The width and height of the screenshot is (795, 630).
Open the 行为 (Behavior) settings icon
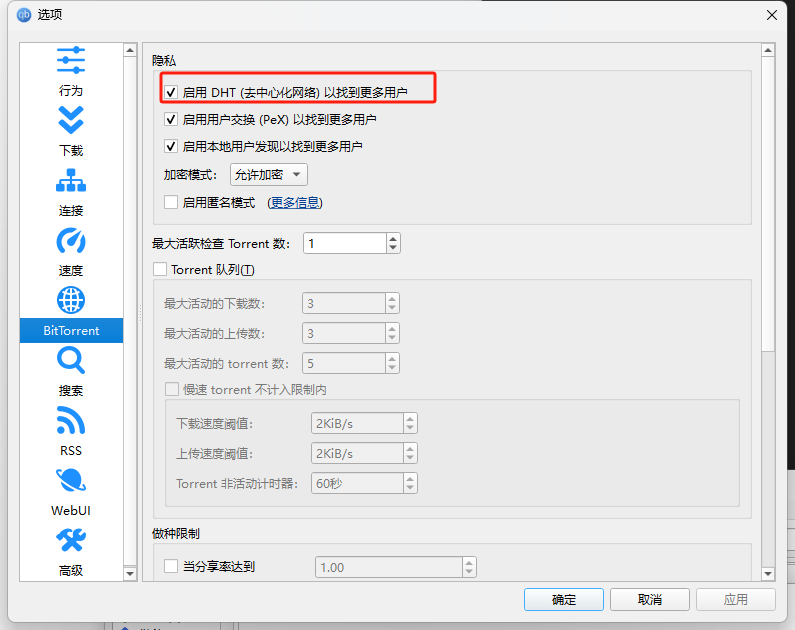[70, 60]
